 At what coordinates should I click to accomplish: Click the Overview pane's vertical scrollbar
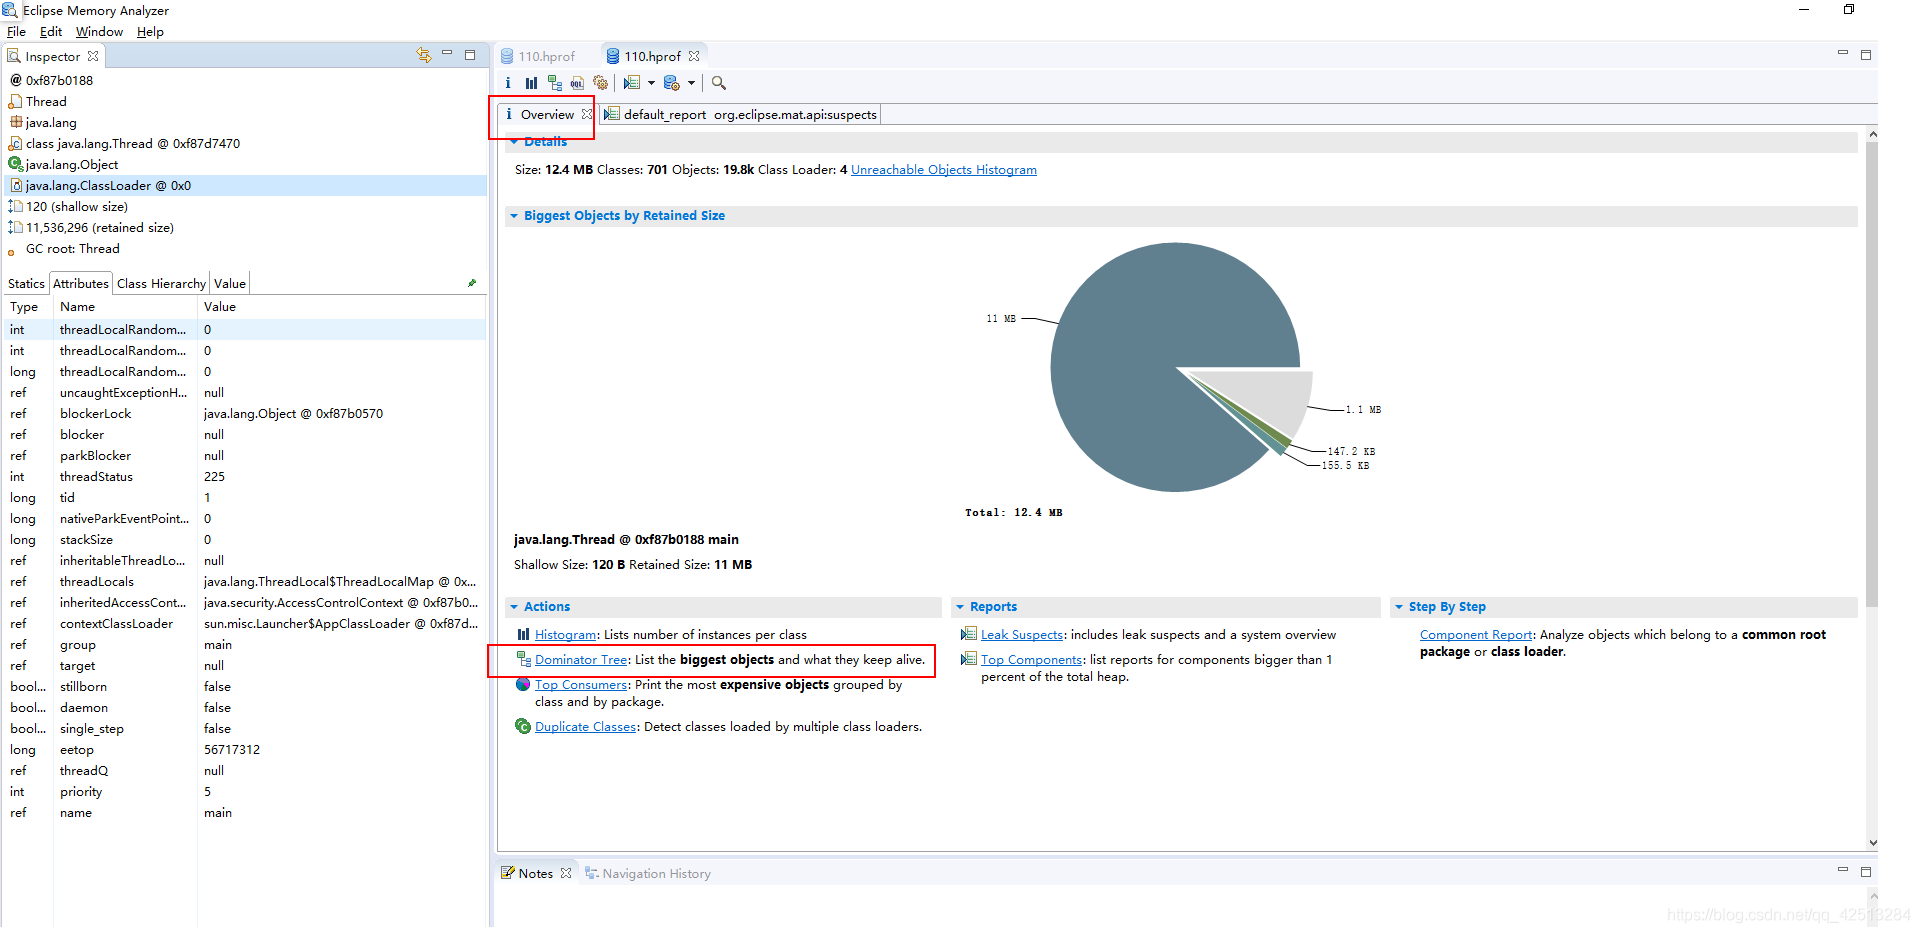pyautogui.click(x=1872, y=375)
